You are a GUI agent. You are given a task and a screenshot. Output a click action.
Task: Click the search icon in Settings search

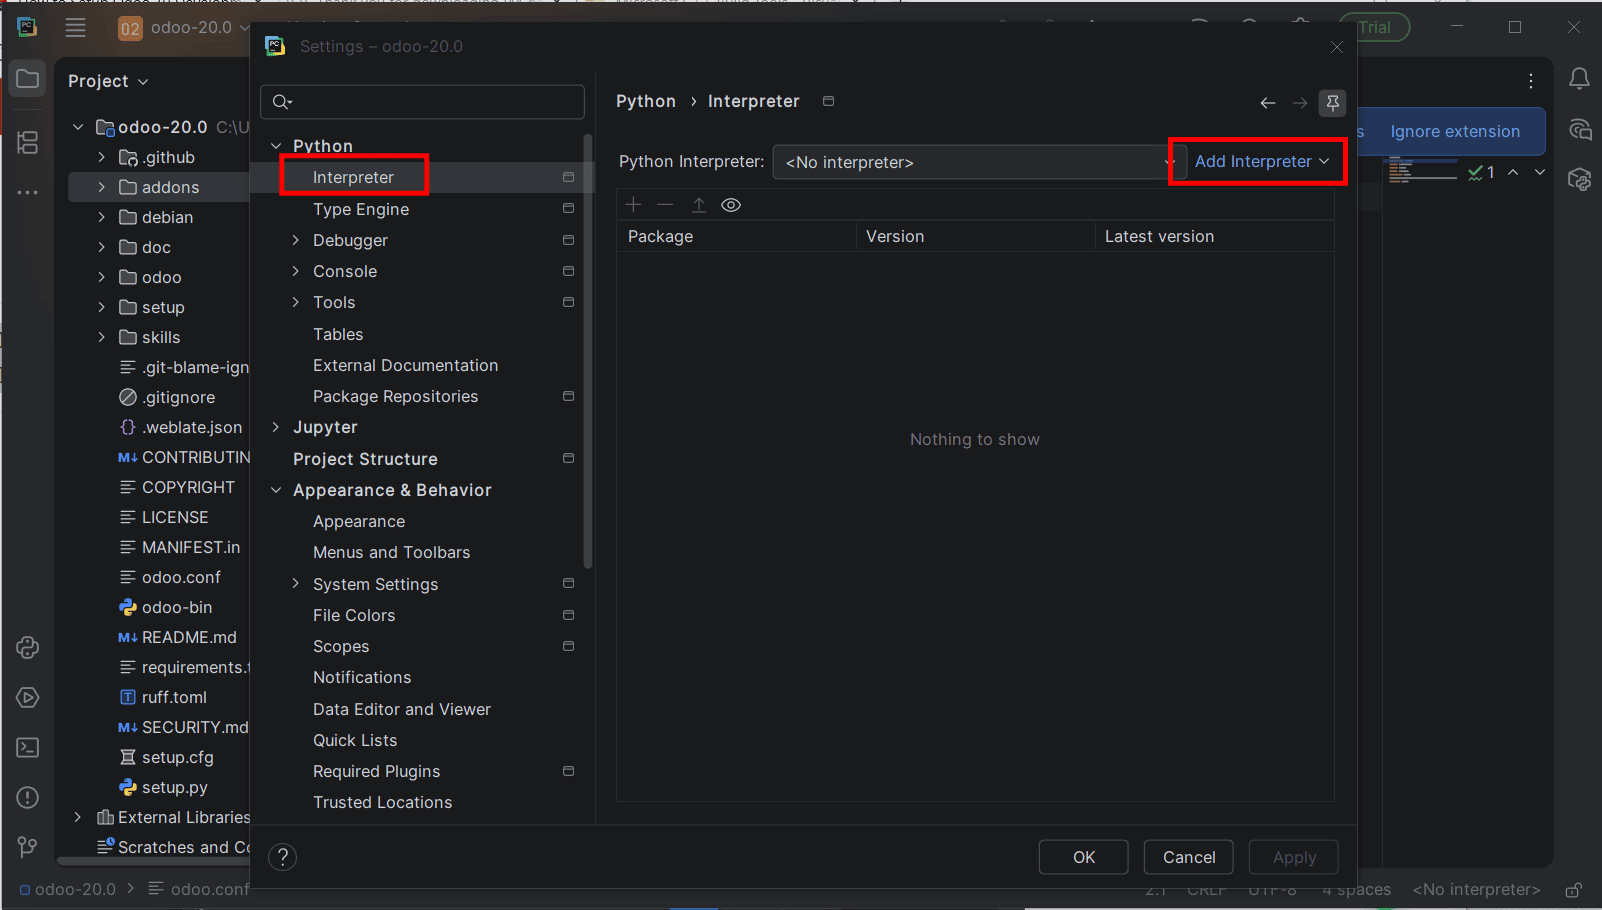(x=282, y=101)
